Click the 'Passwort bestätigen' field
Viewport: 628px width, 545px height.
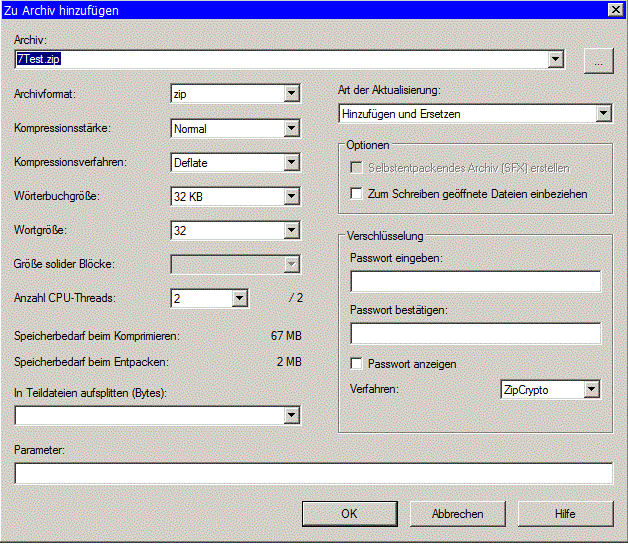tap(476, 334)
